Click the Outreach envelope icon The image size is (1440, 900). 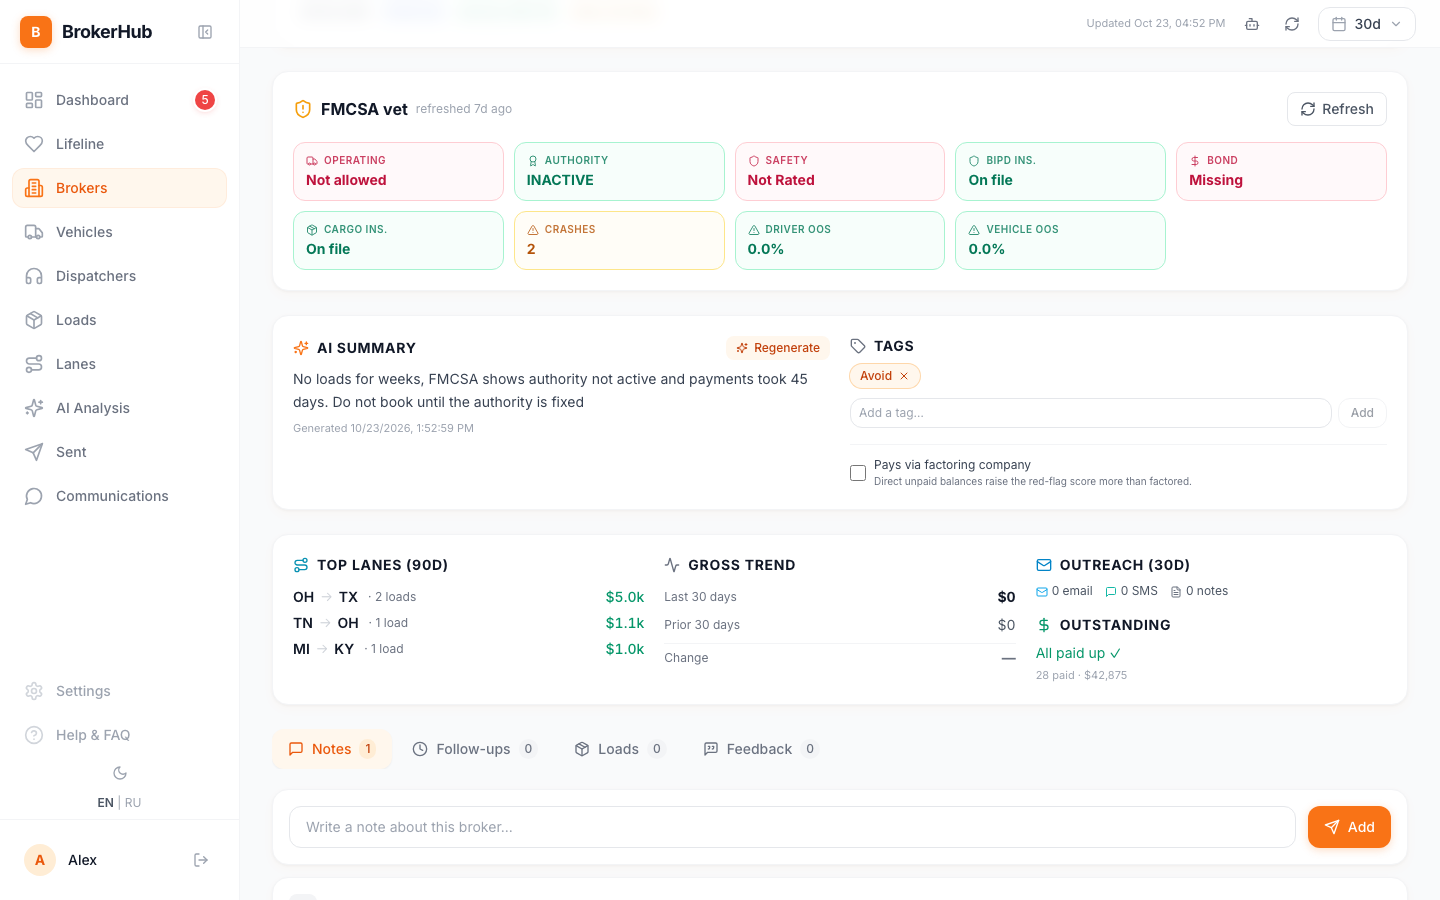[x=1044, y=565]
